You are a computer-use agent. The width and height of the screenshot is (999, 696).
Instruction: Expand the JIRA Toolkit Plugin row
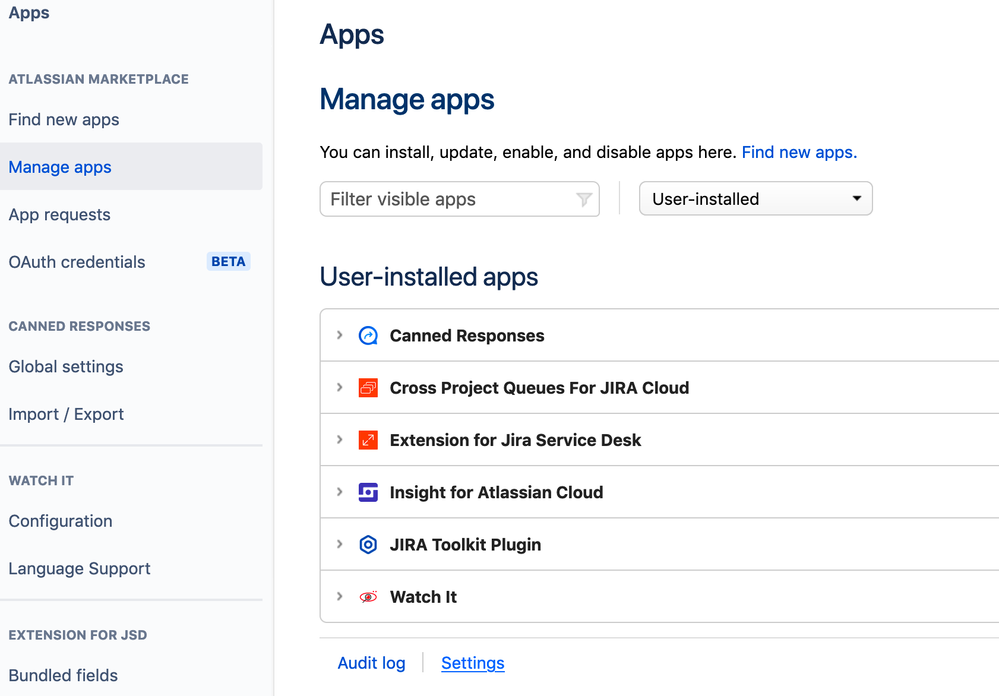[x=340, y=545]
